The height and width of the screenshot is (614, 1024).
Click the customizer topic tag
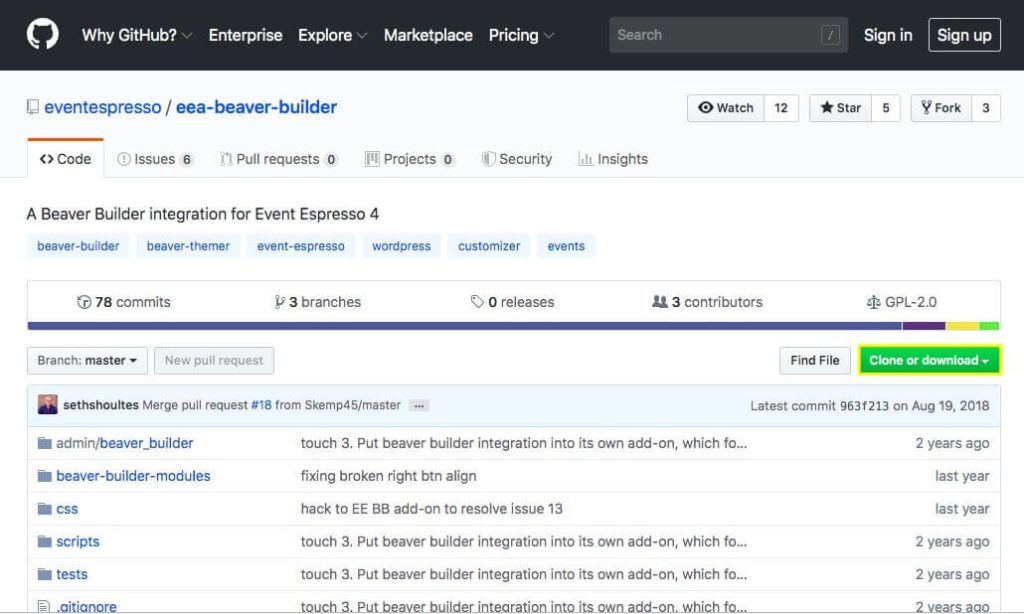point(489,246)
